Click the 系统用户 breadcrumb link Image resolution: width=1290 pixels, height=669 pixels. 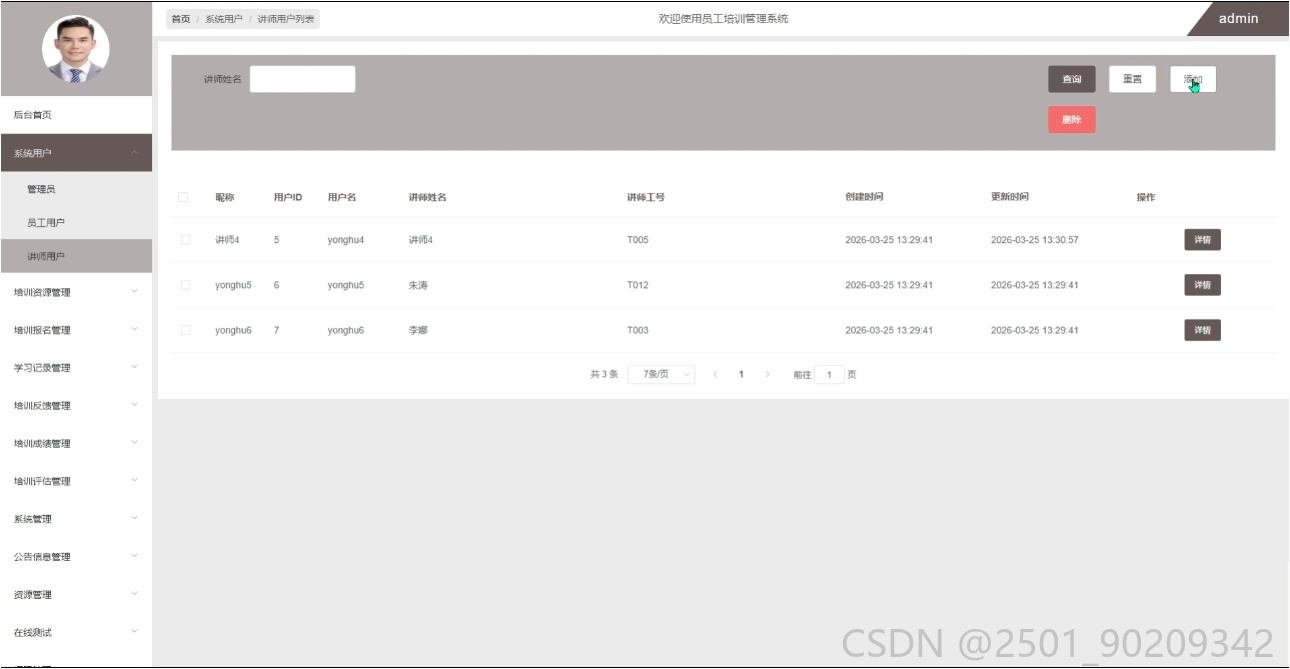224,19
